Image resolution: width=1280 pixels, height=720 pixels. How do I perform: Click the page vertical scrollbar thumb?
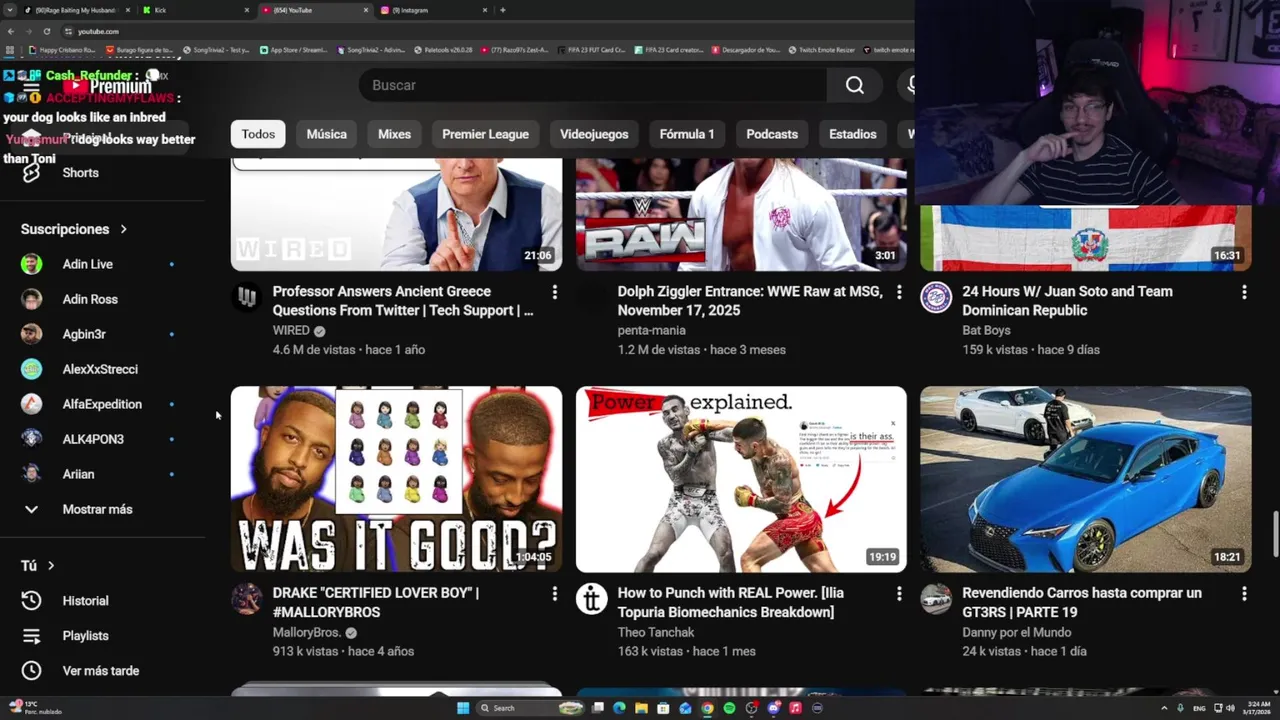[x=1275, y=534]
